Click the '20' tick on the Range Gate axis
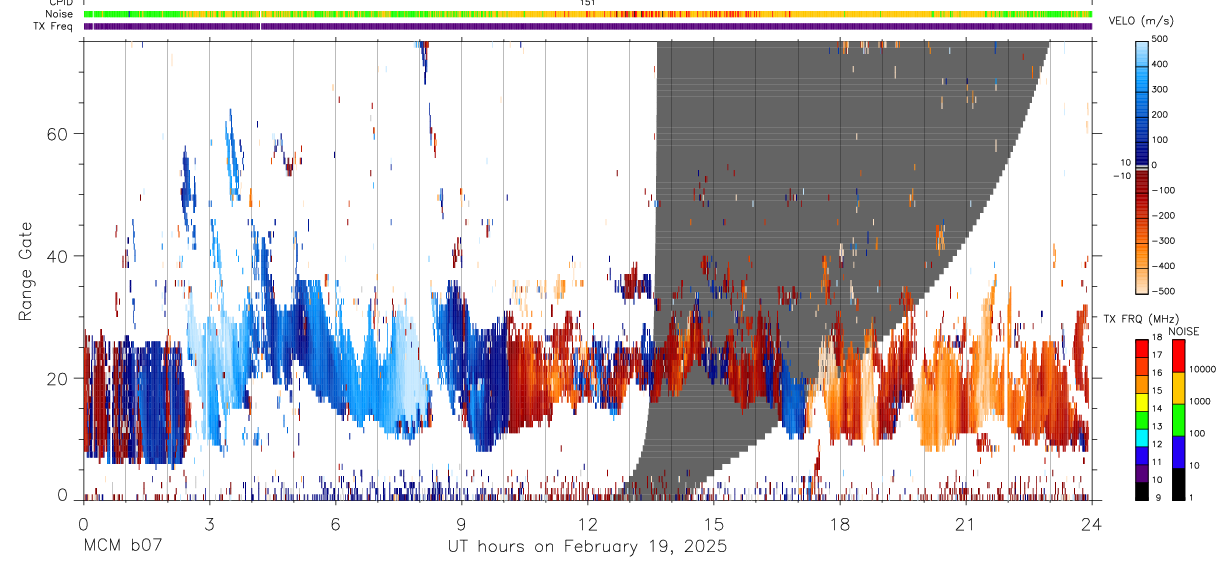 [x=59, y=378]
